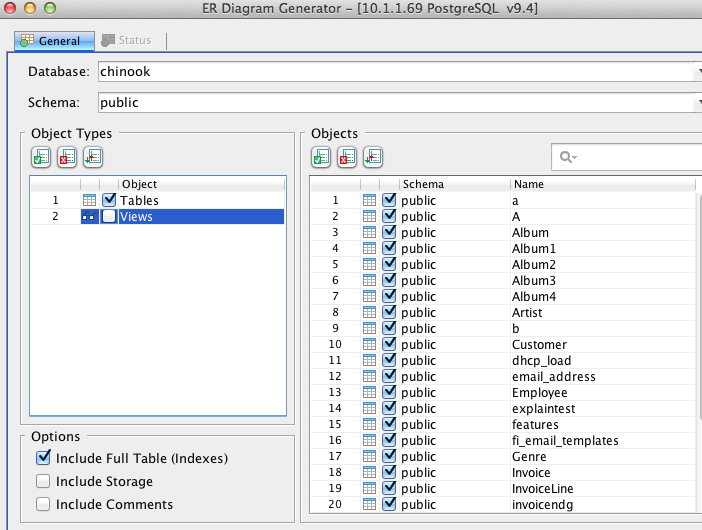The width and height of the screenshot is (702, 530).
Task: Switch to the Status tab
Action: tap(127, 40)
